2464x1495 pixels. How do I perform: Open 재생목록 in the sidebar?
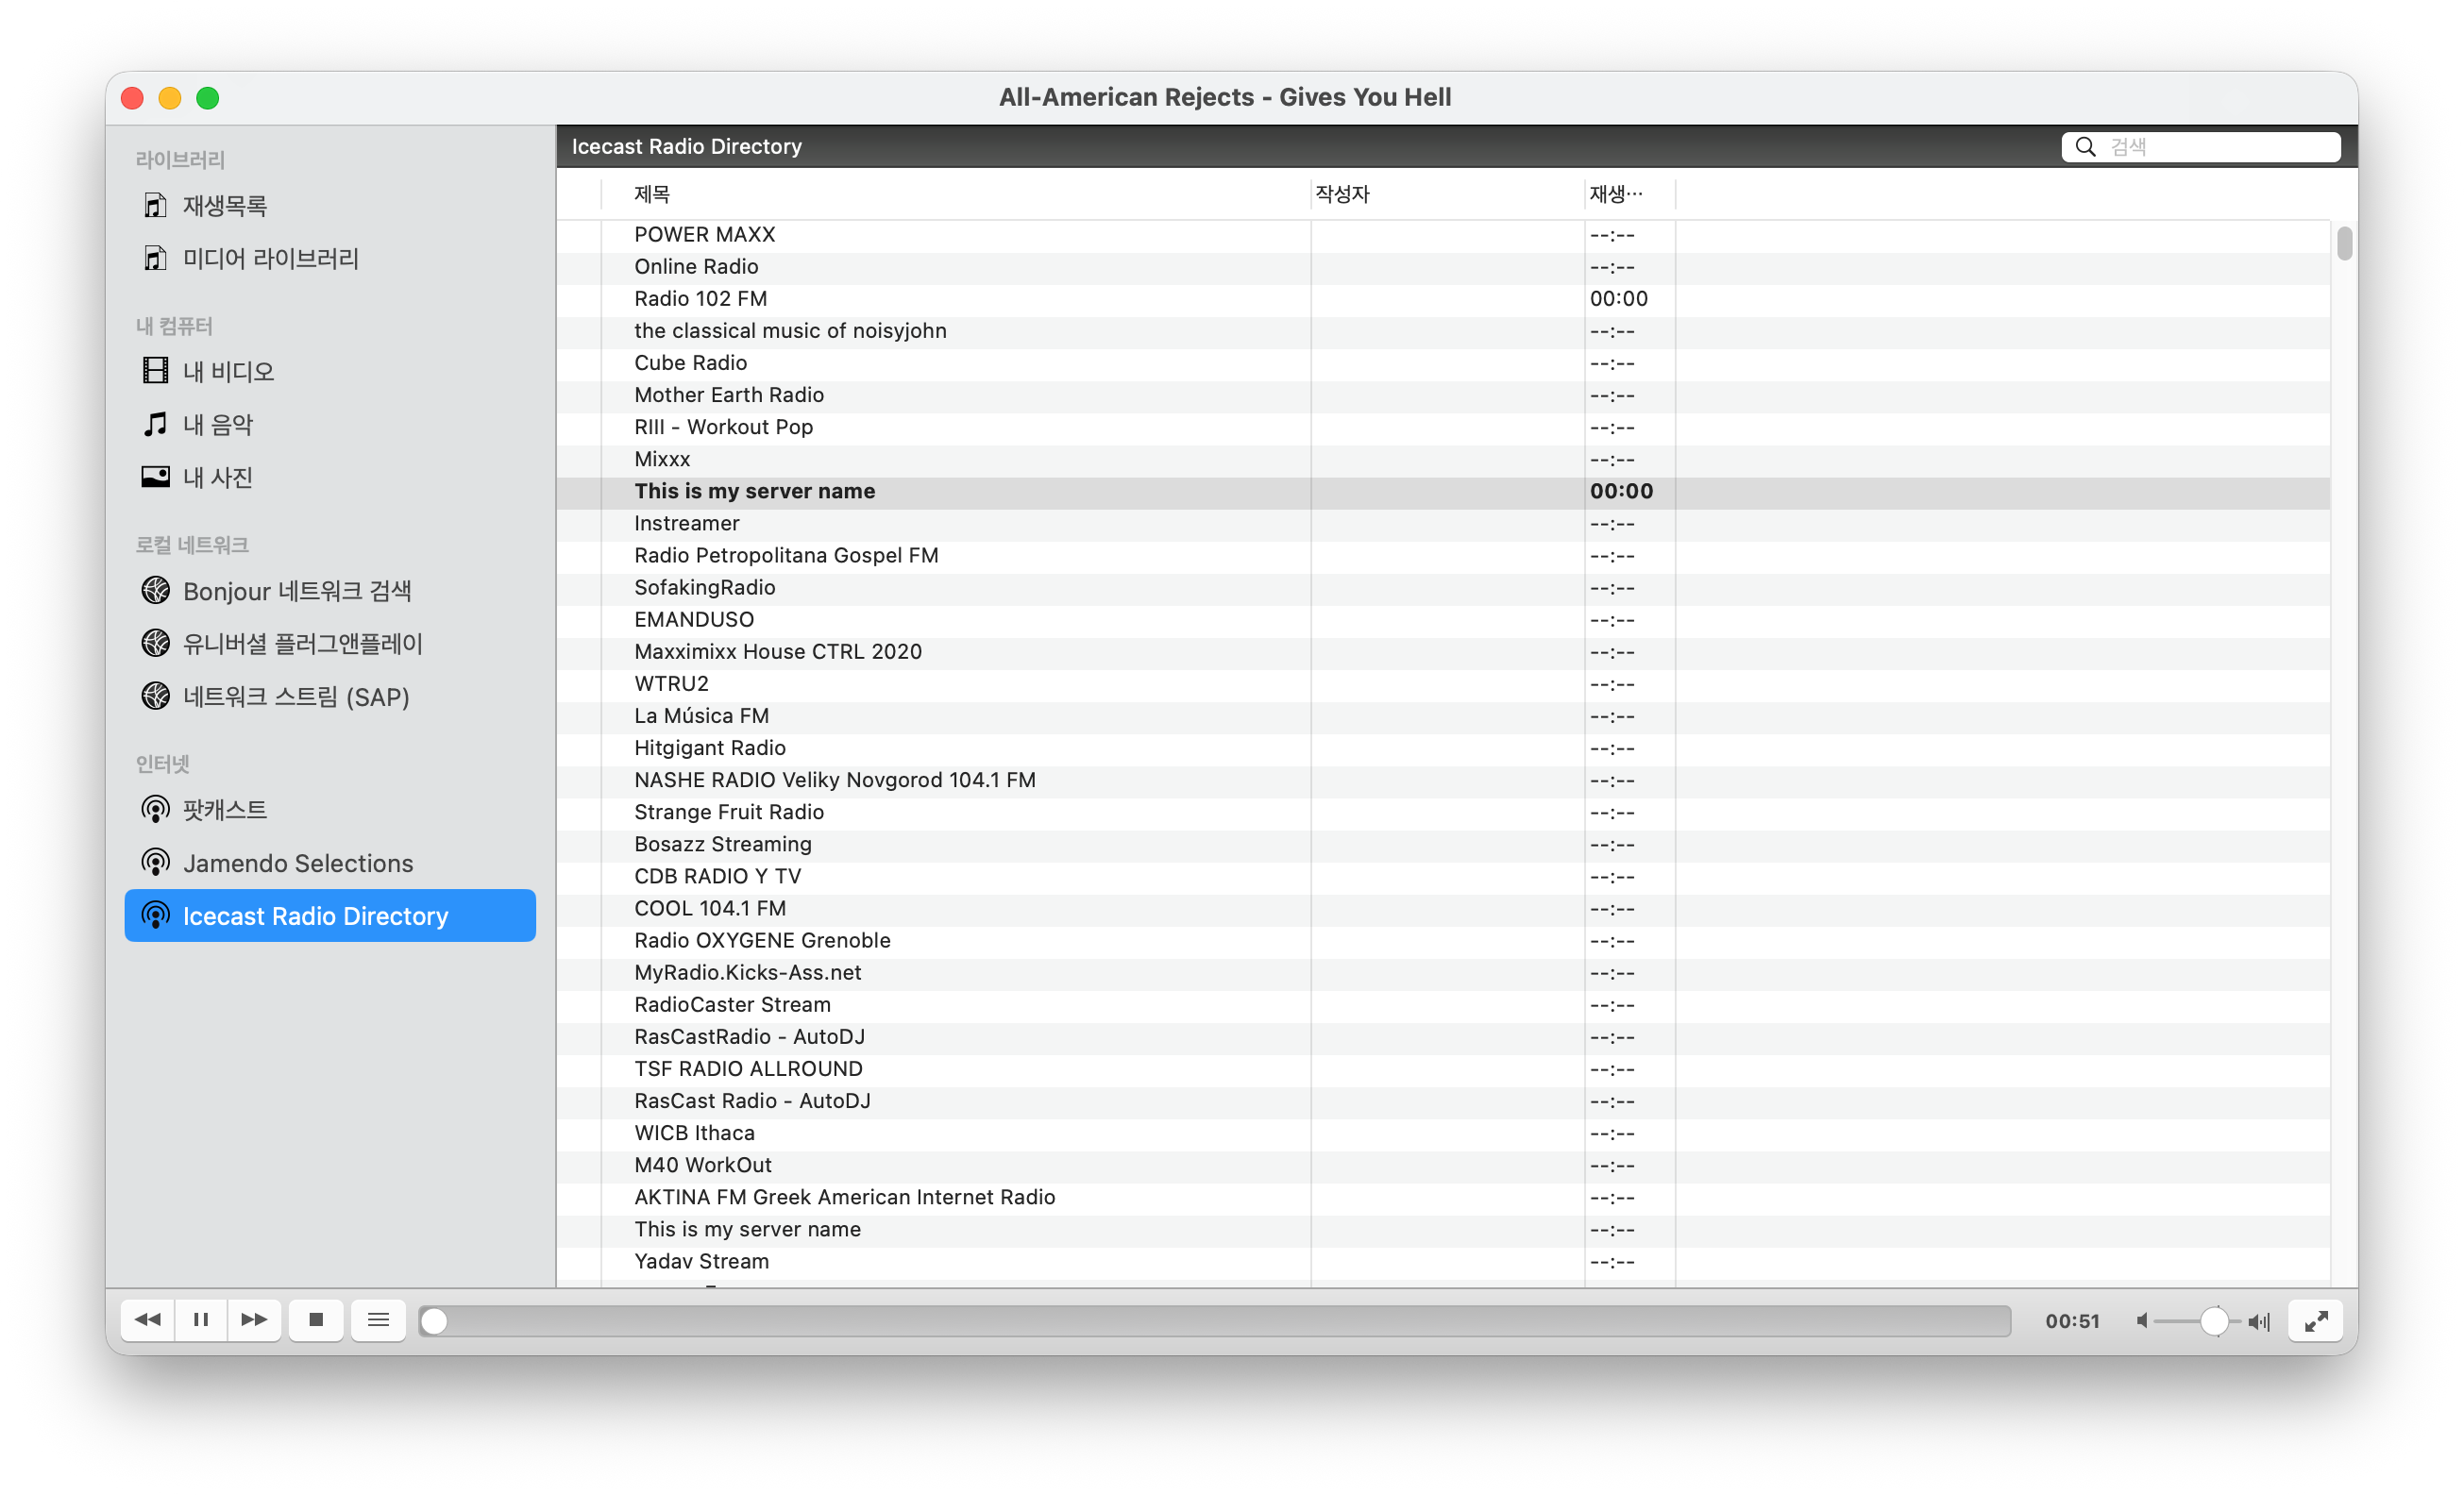click(x=225, y=206)
